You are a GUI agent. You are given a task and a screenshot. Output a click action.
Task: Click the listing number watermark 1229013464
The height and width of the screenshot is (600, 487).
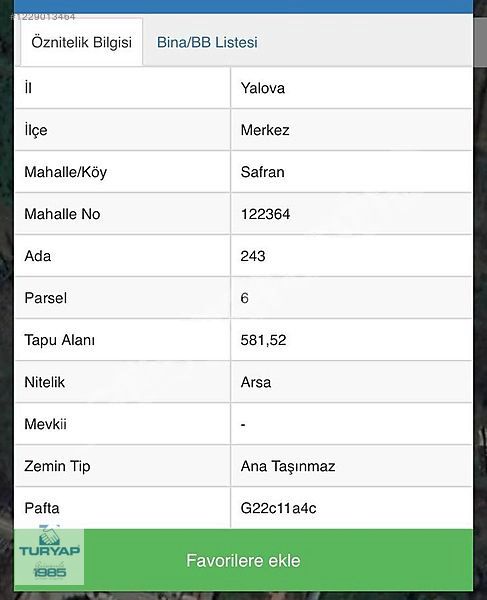[43, 17]
